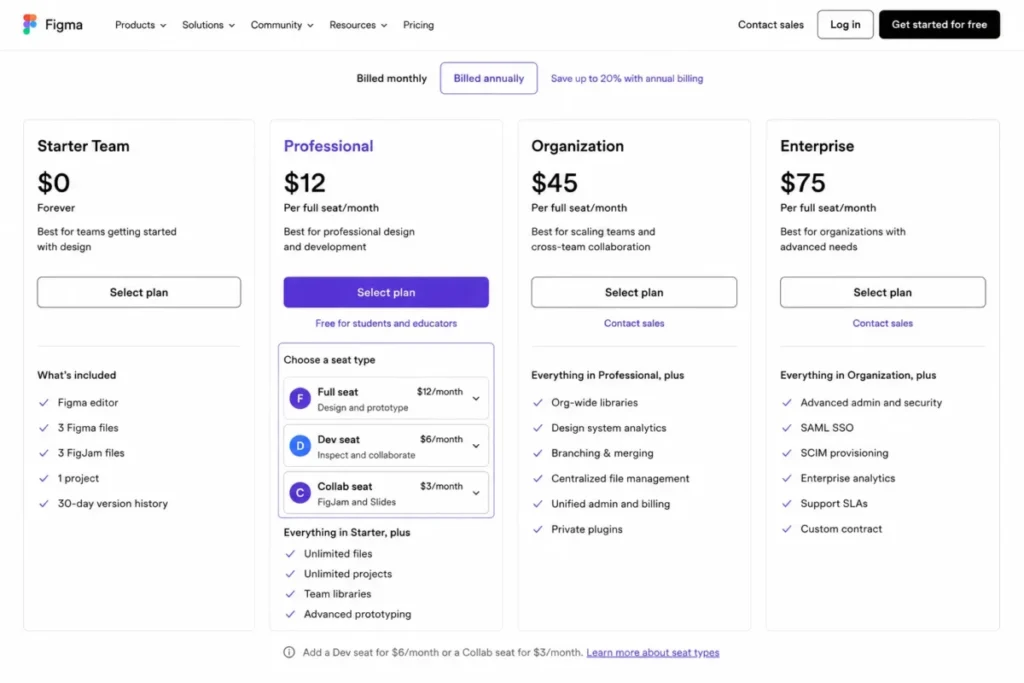Expand the Collab seat chevron
1024x683 pixels.
[x=476, y=493]
